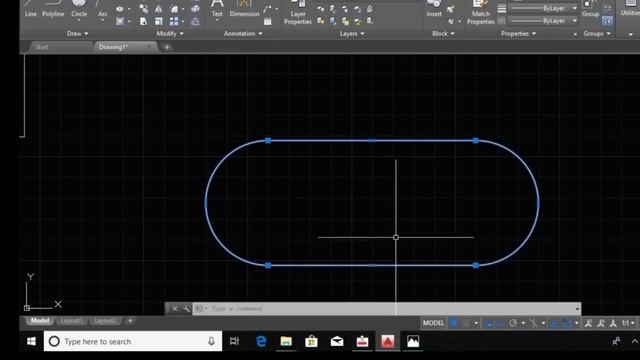Viewport: 640px width, 360px height.
Task: Click the AutoCAD icon on taskbar
Action: [x=388, y=341]
